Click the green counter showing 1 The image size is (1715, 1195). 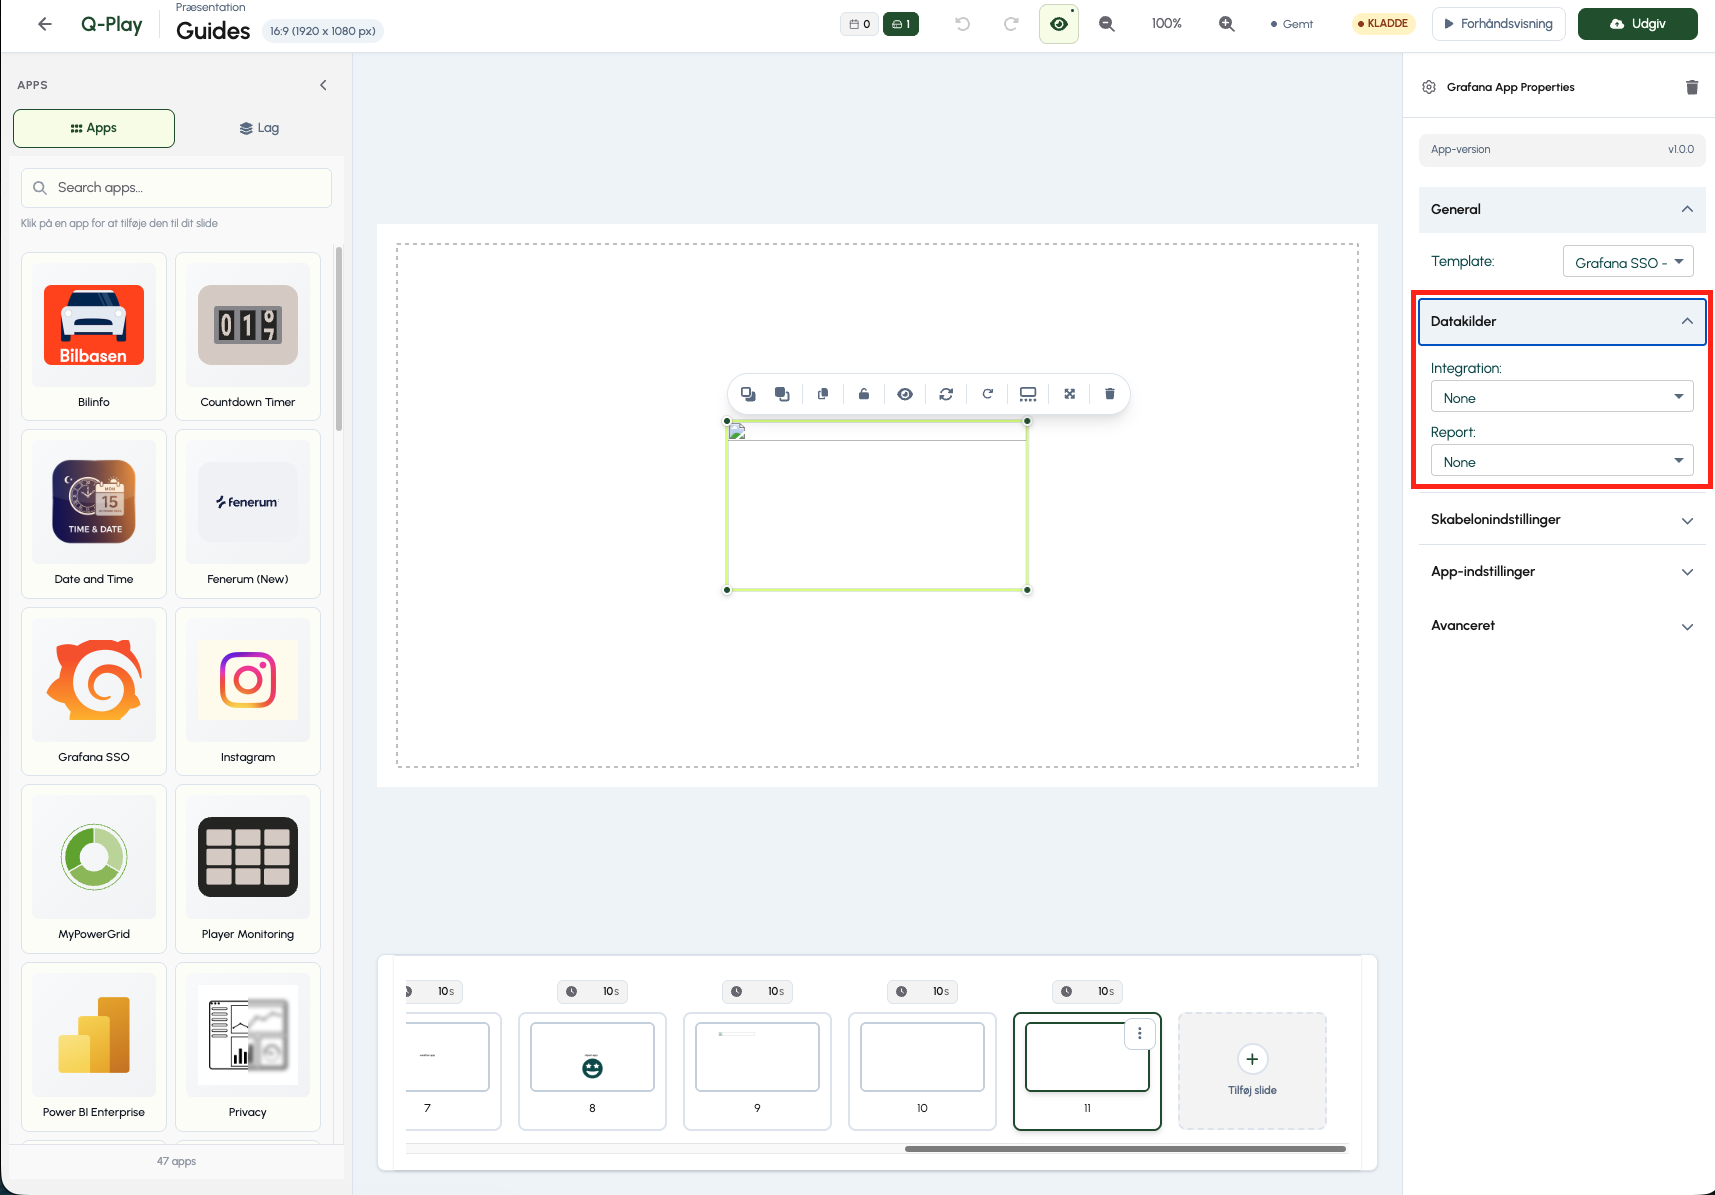pyautogui.click(x=901, y=24)
